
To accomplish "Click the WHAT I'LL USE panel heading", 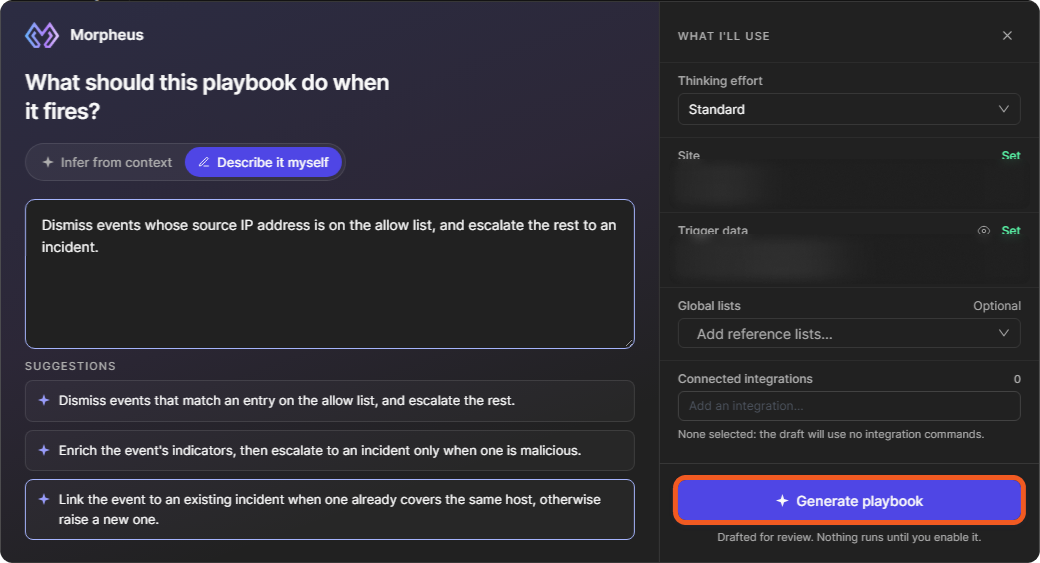I will [x=724, y=36].
